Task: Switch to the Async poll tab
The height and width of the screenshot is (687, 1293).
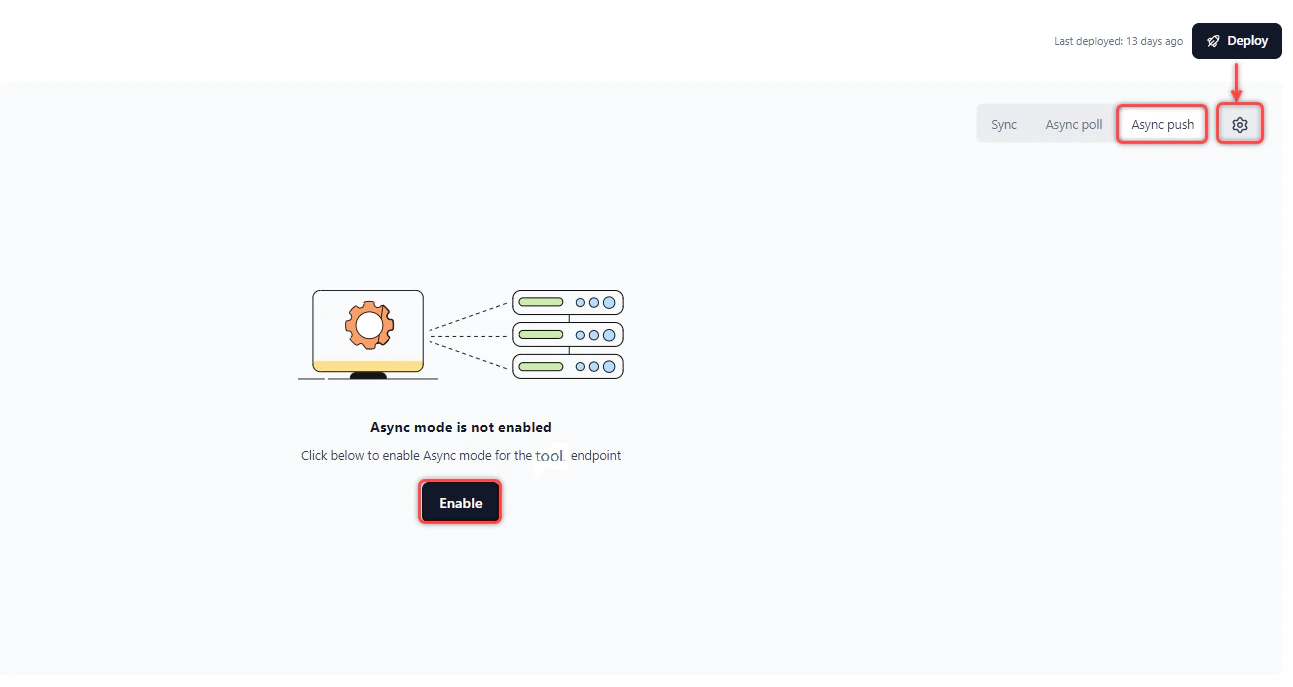Action: pos(1072,123)
